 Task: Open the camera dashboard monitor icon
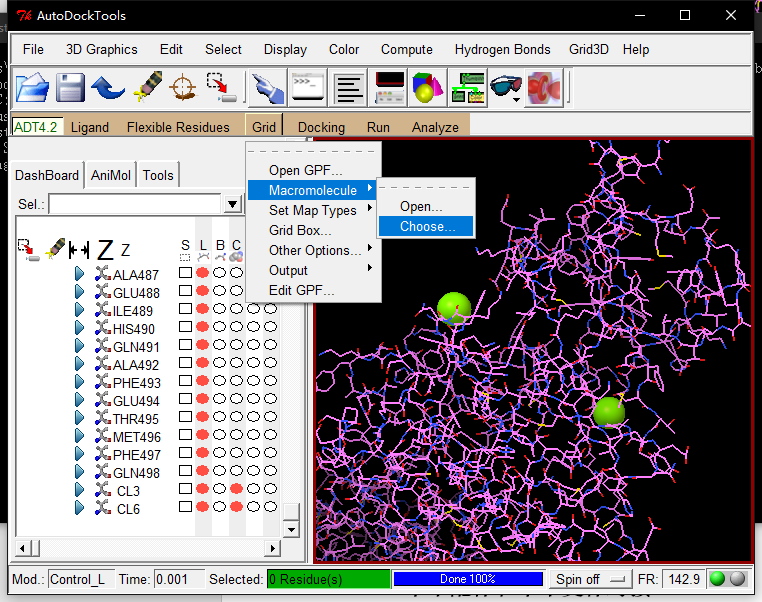point(390,88)
